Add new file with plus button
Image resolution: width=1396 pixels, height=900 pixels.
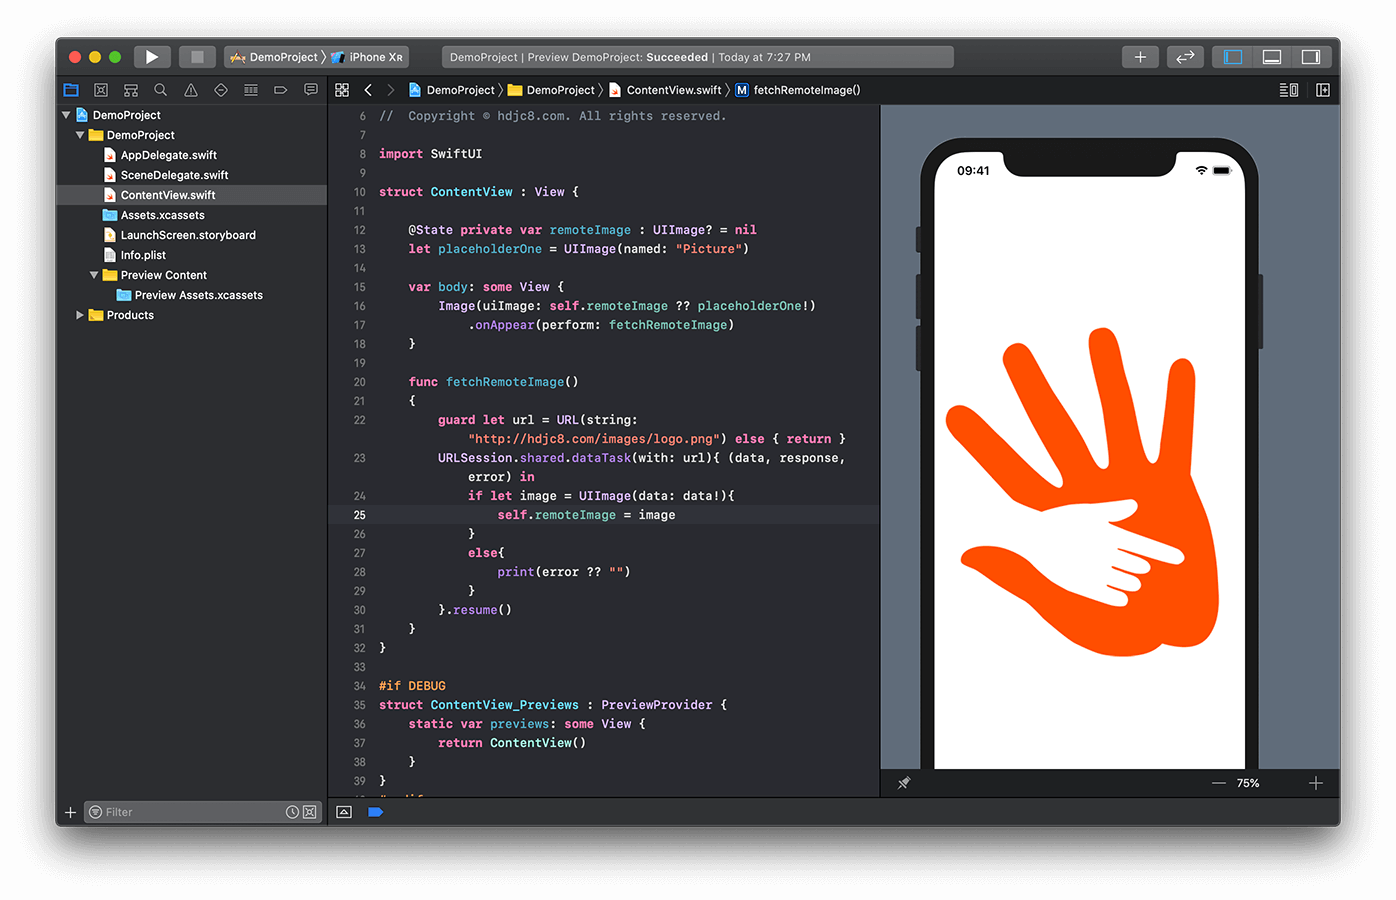[70, 812]
